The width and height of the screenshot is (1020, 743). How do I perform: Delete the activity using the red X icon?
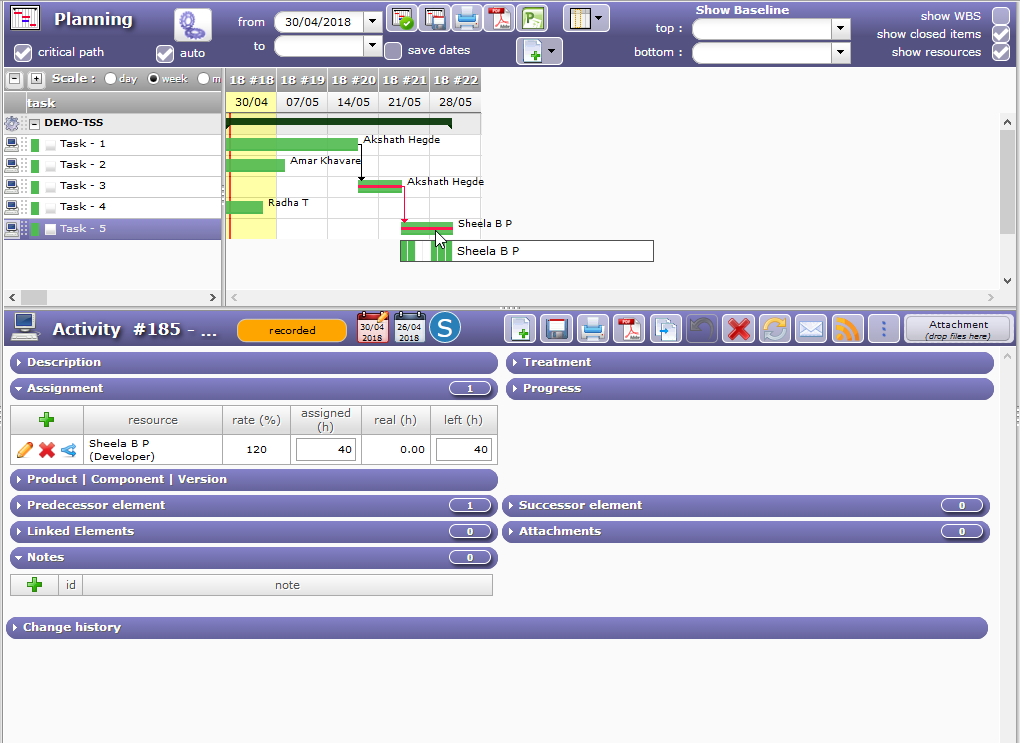[738, 329]
